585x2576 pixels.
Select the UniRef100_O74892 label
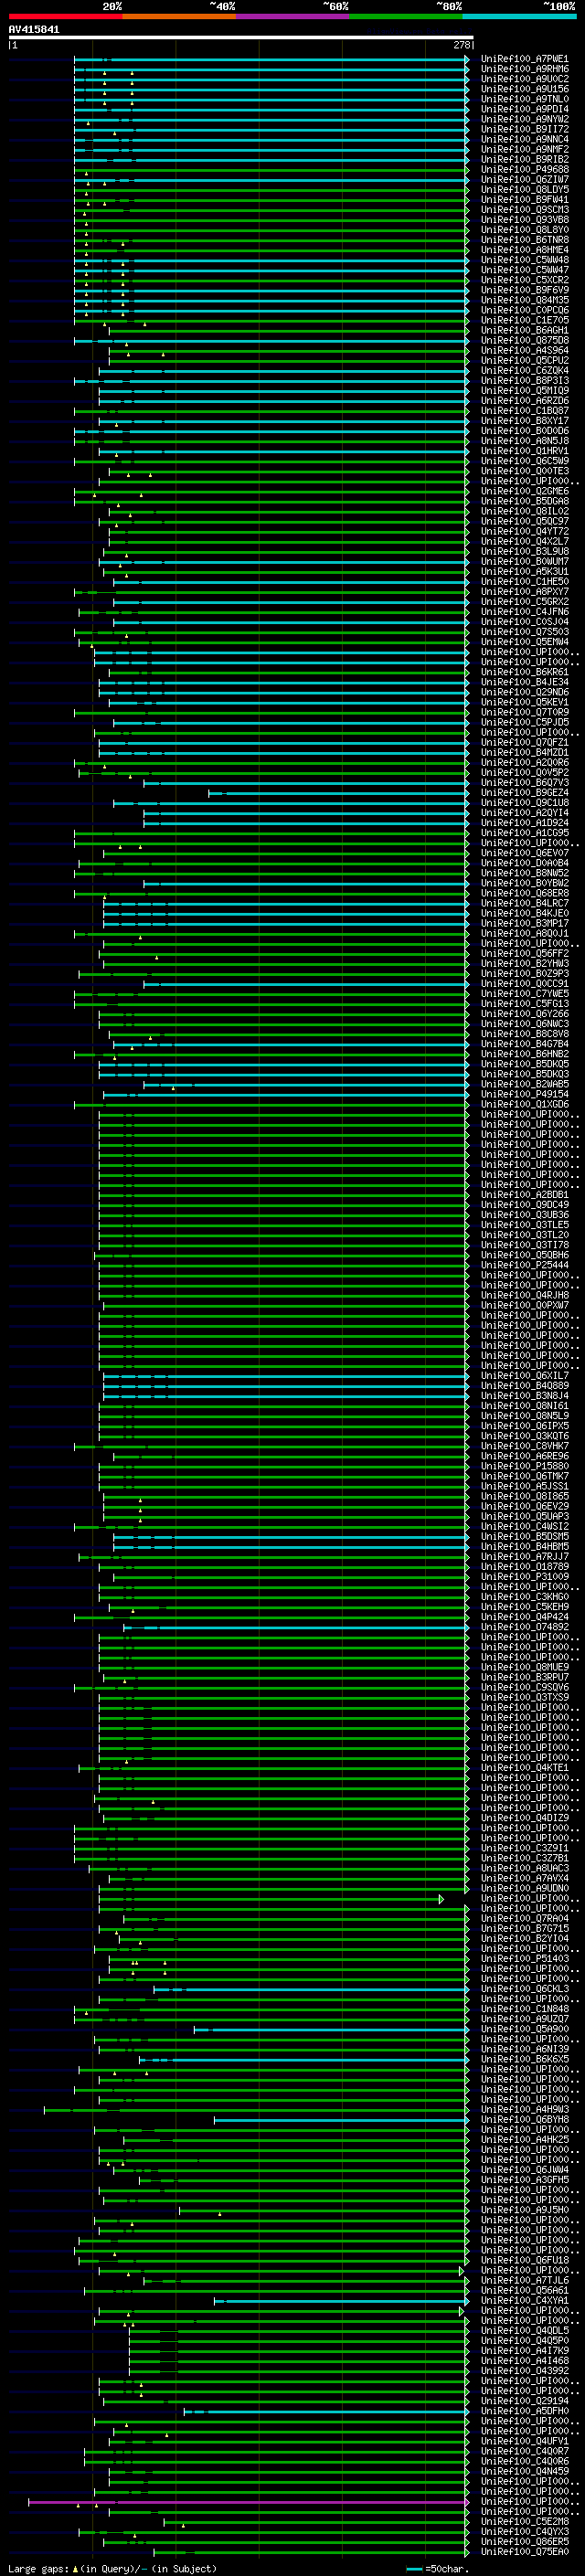524,1627
